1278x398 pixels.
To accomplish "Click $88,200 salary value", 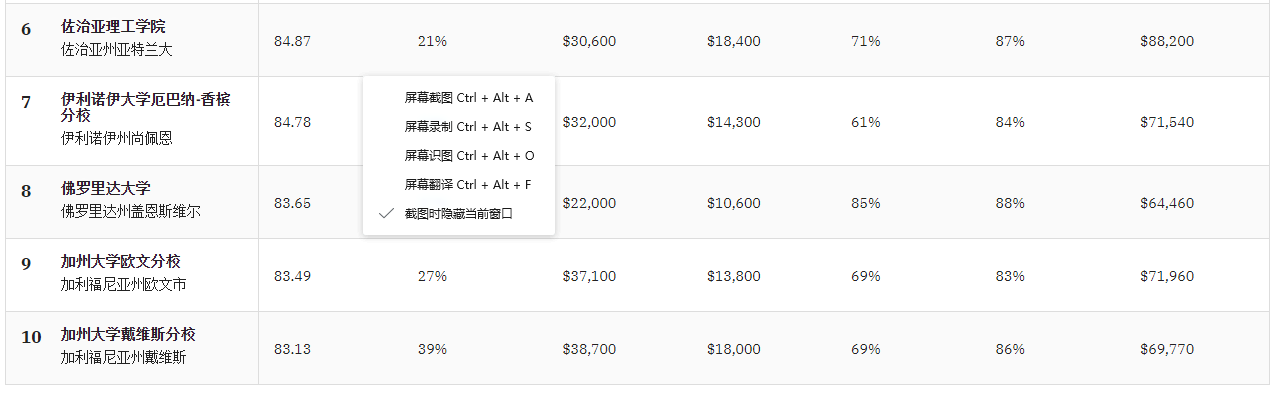I will tap(1167, 41).
